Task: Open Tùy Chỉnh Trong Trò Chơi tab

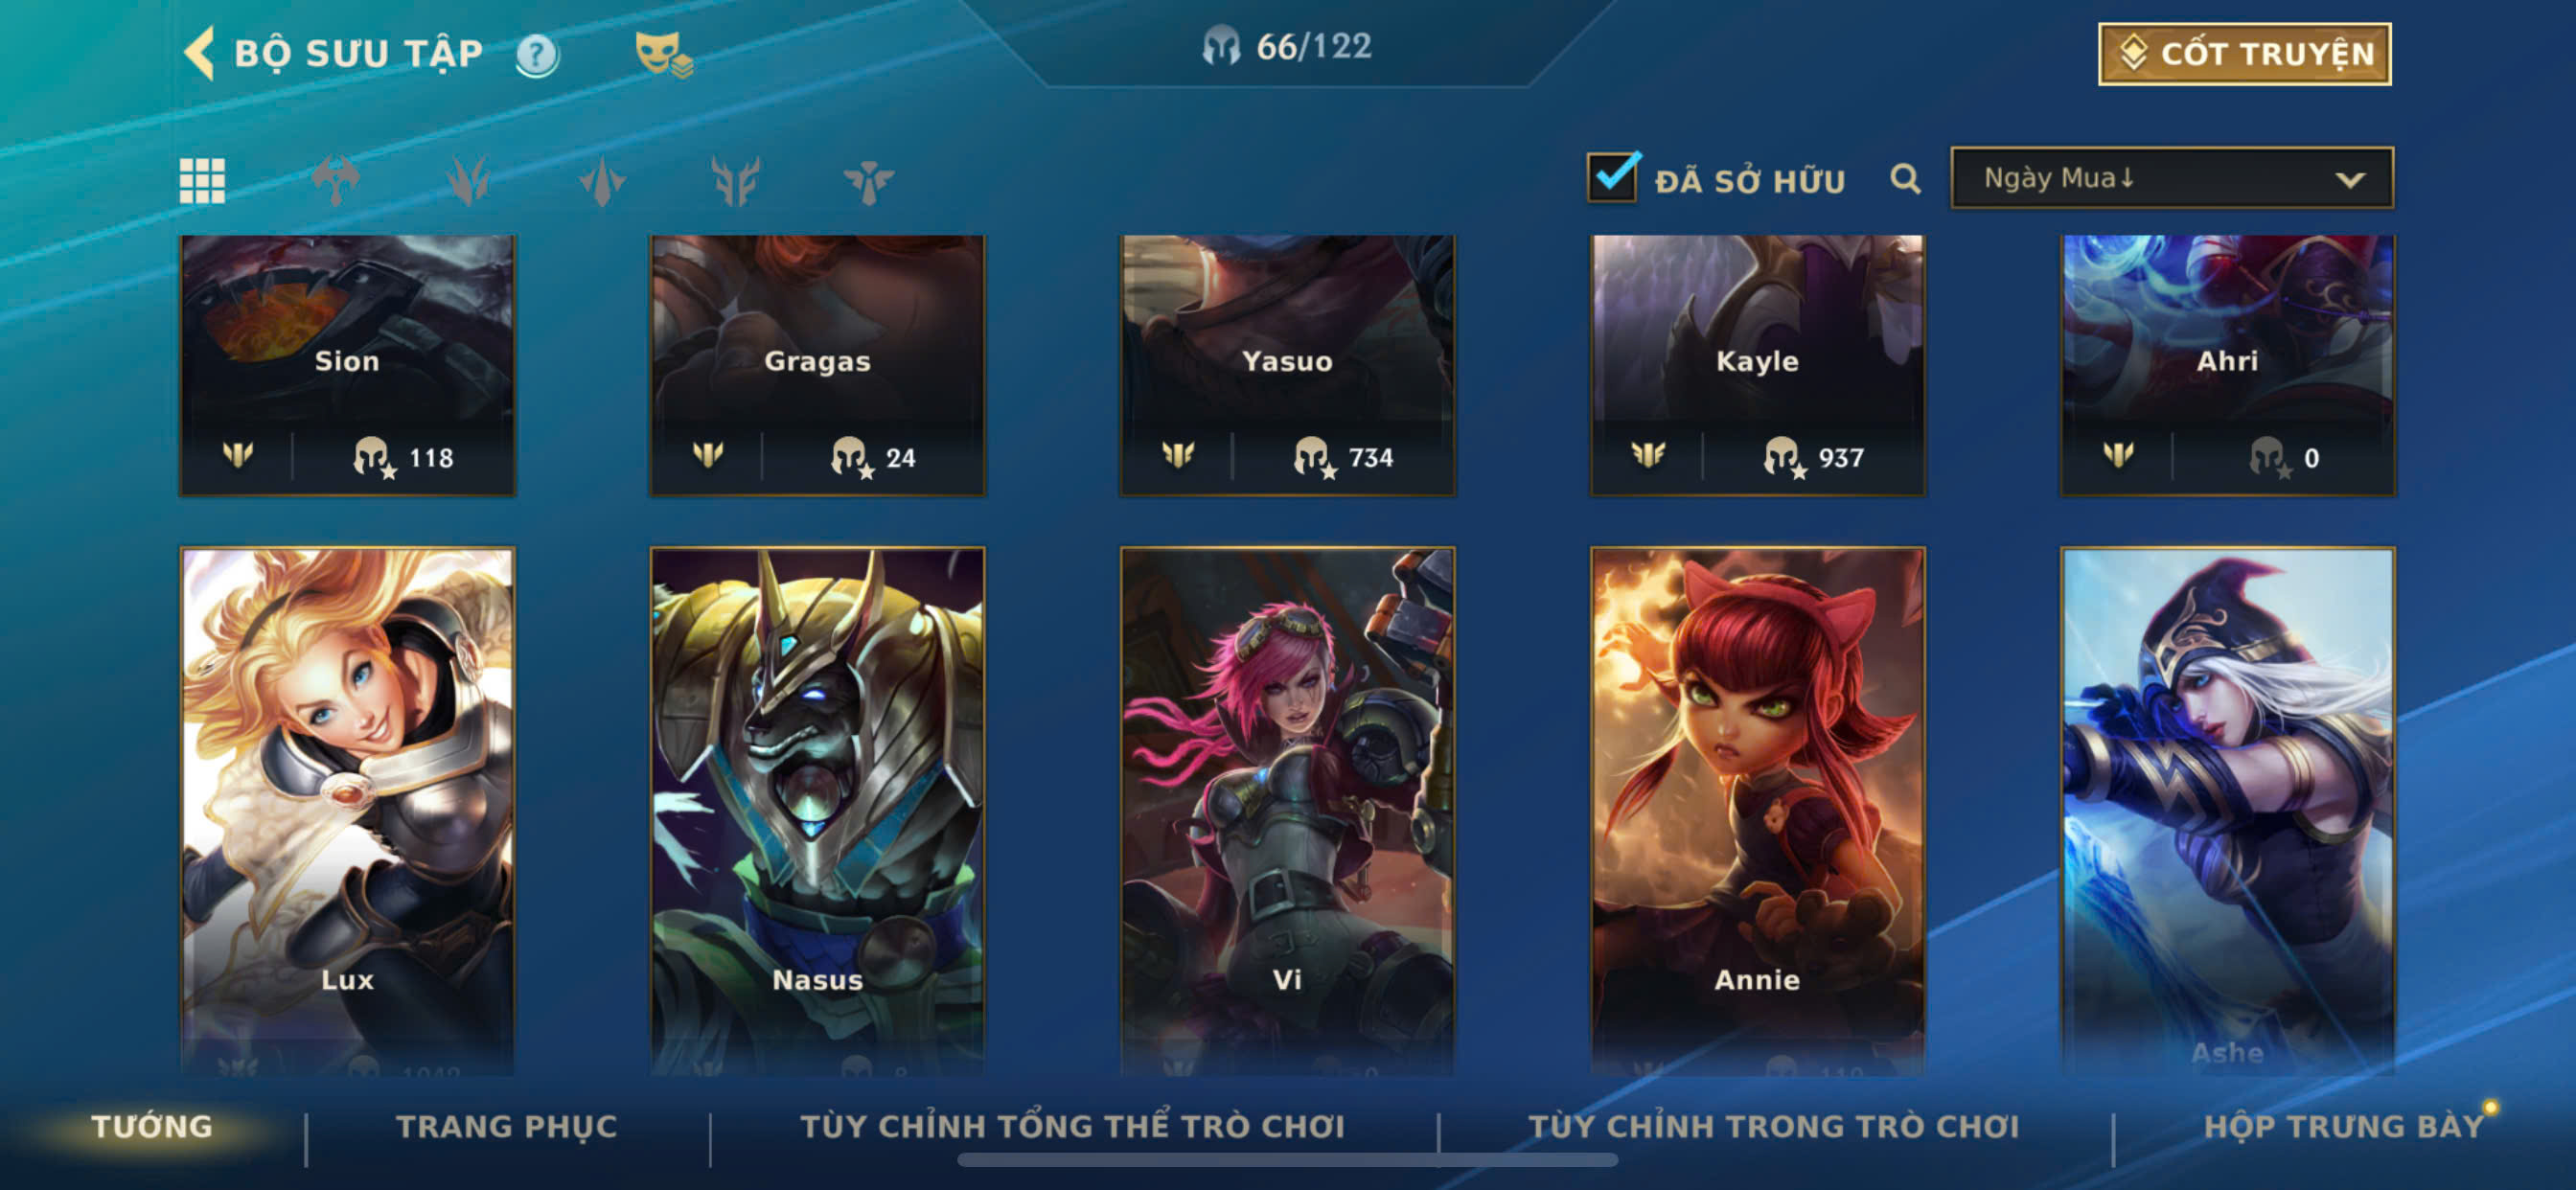Action: coord(1773,1126)
